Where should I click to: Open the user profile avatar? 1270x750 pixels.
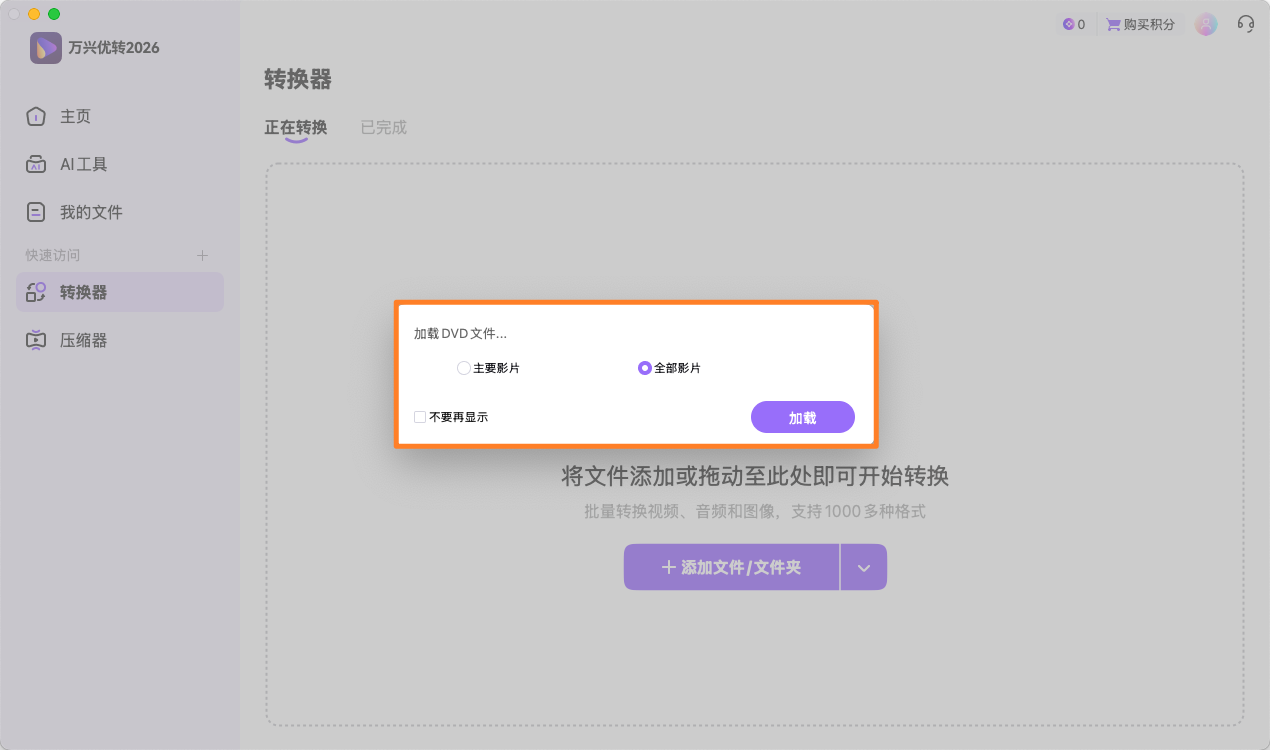click(x=1205, y=23)
